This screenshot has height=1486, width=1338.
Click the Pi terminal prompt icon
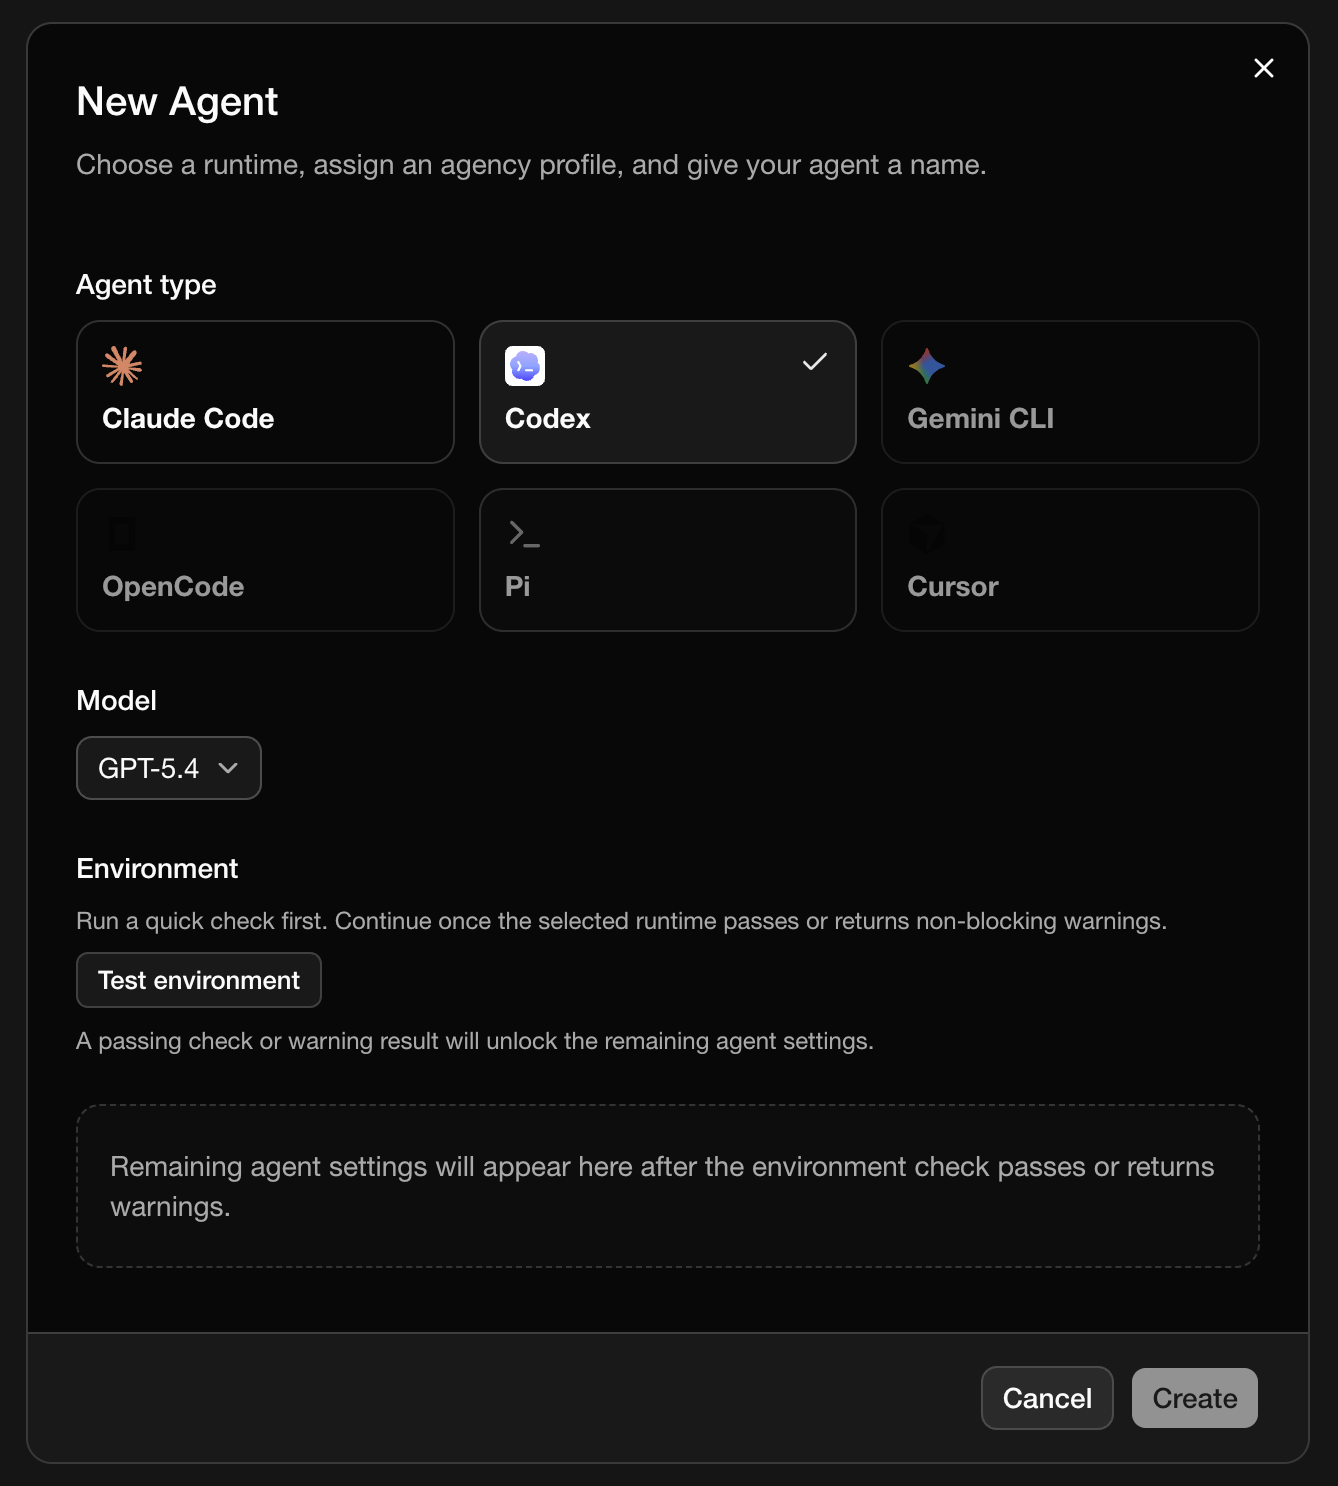click(x=524, y=534)
